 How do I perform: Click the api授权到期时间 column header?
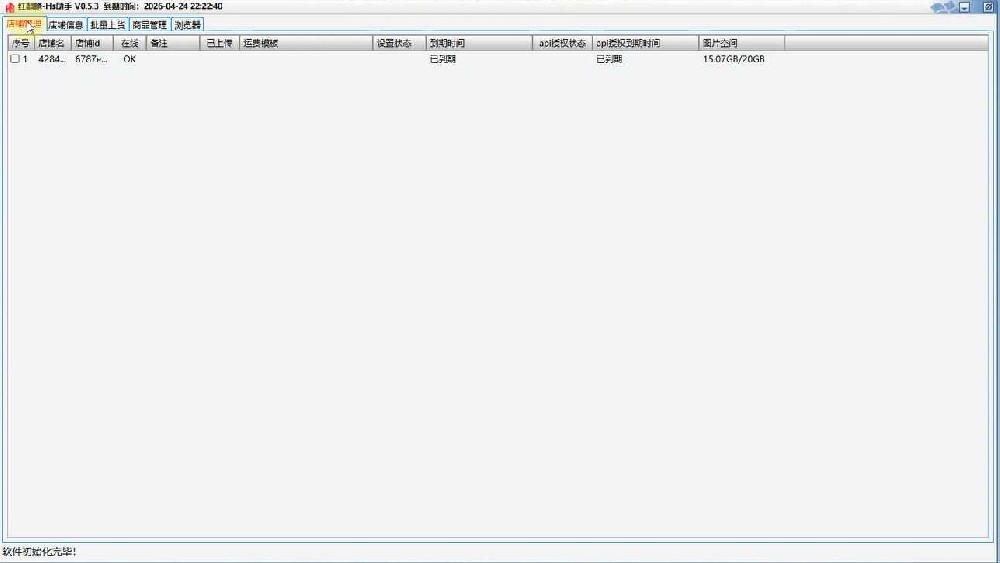[x=645, y=43]
